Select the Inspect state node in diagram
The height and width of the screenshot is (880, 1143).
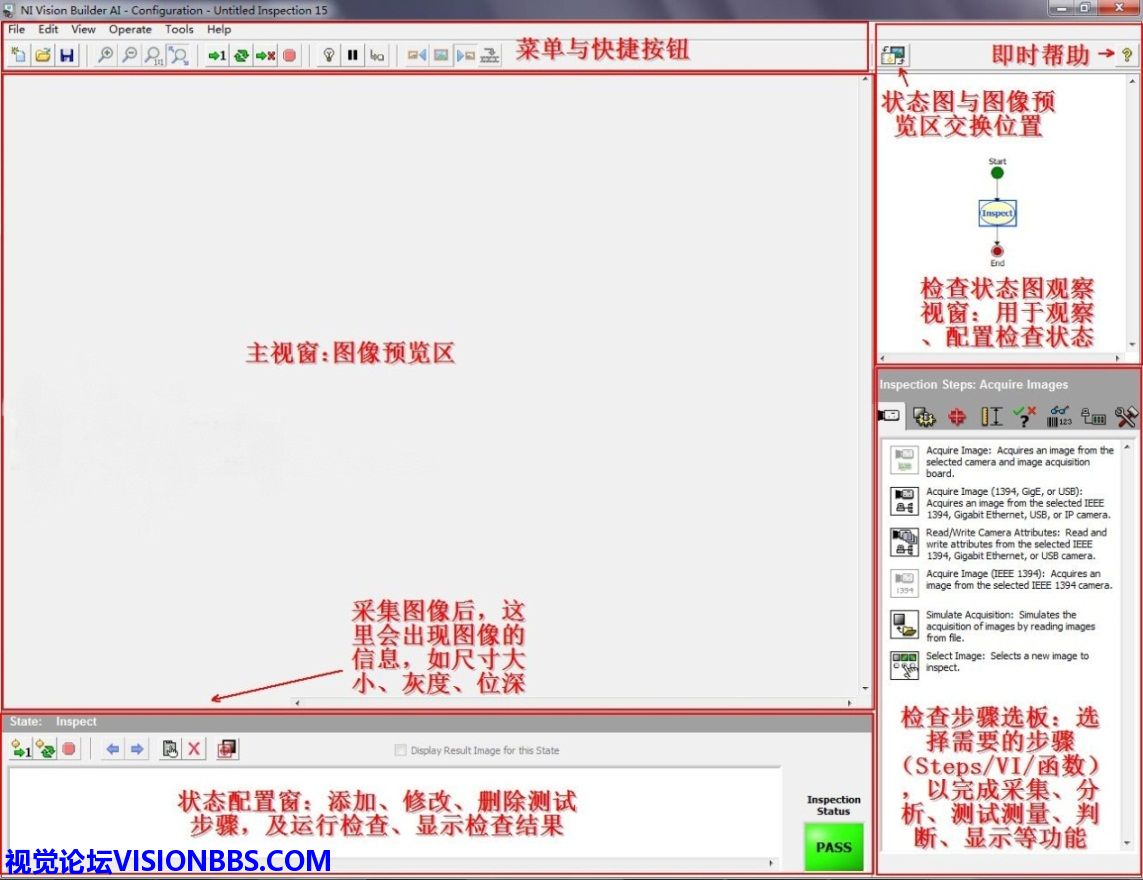click(x=997, y=213)
